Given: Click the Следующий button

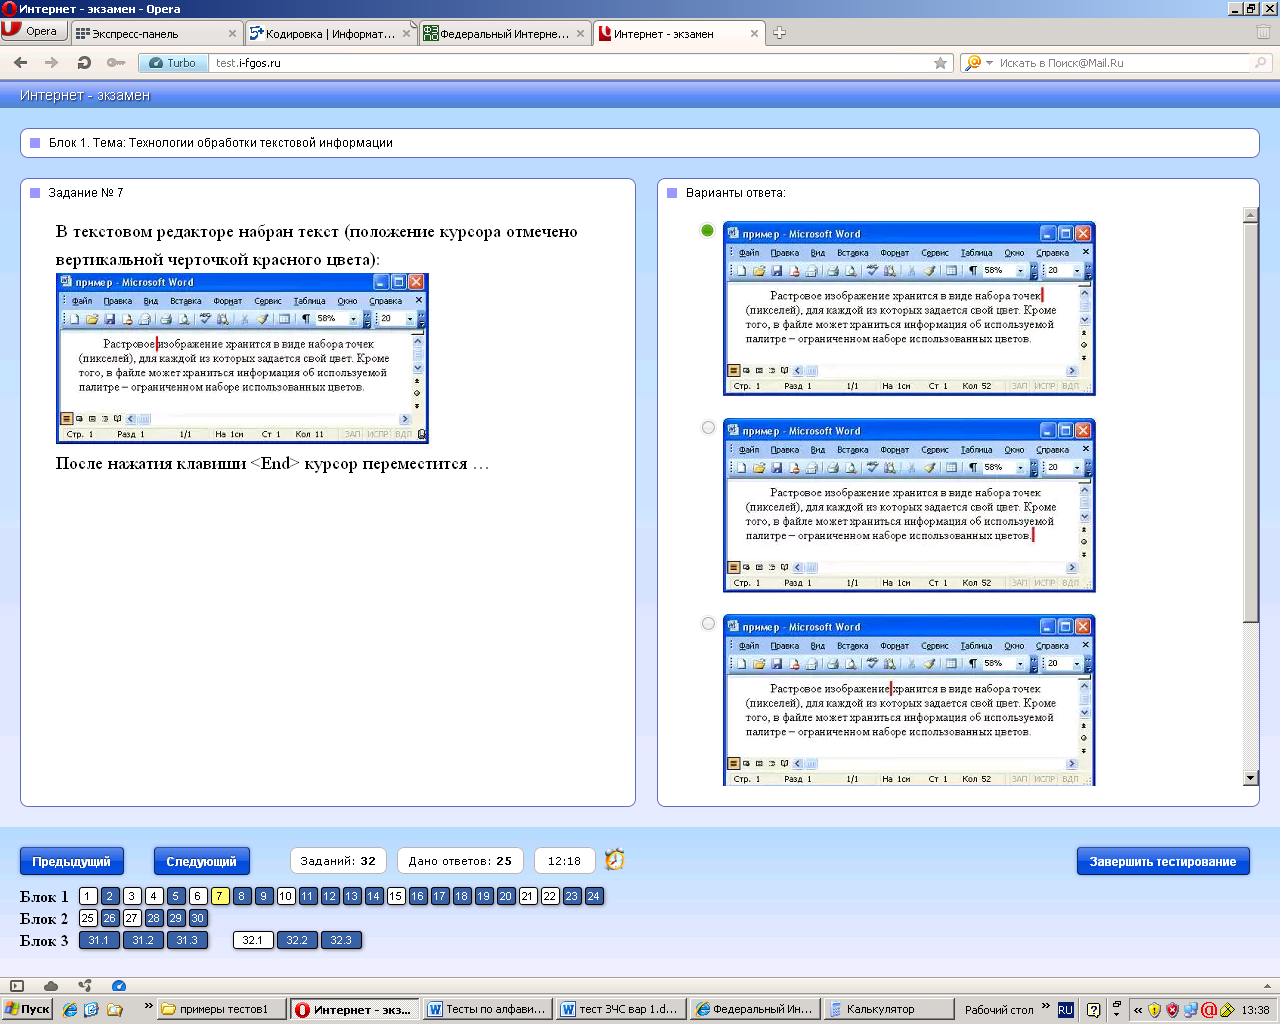Looking at the screenshot, I should click(x=201, y=861).
